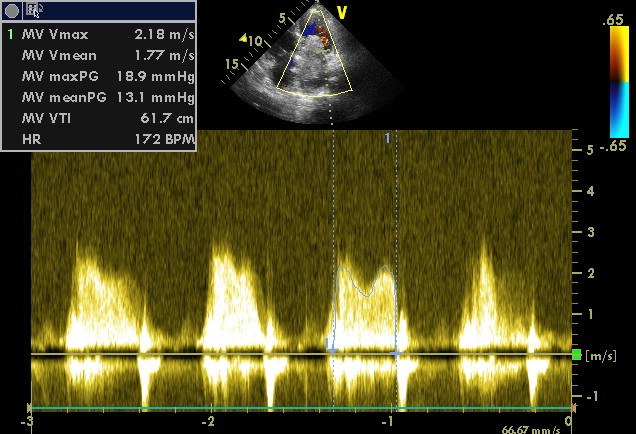The height and width of the screenshot is (434, 636).
Task: Click the left caliper cross on the baseline
Action: [333, 350]
